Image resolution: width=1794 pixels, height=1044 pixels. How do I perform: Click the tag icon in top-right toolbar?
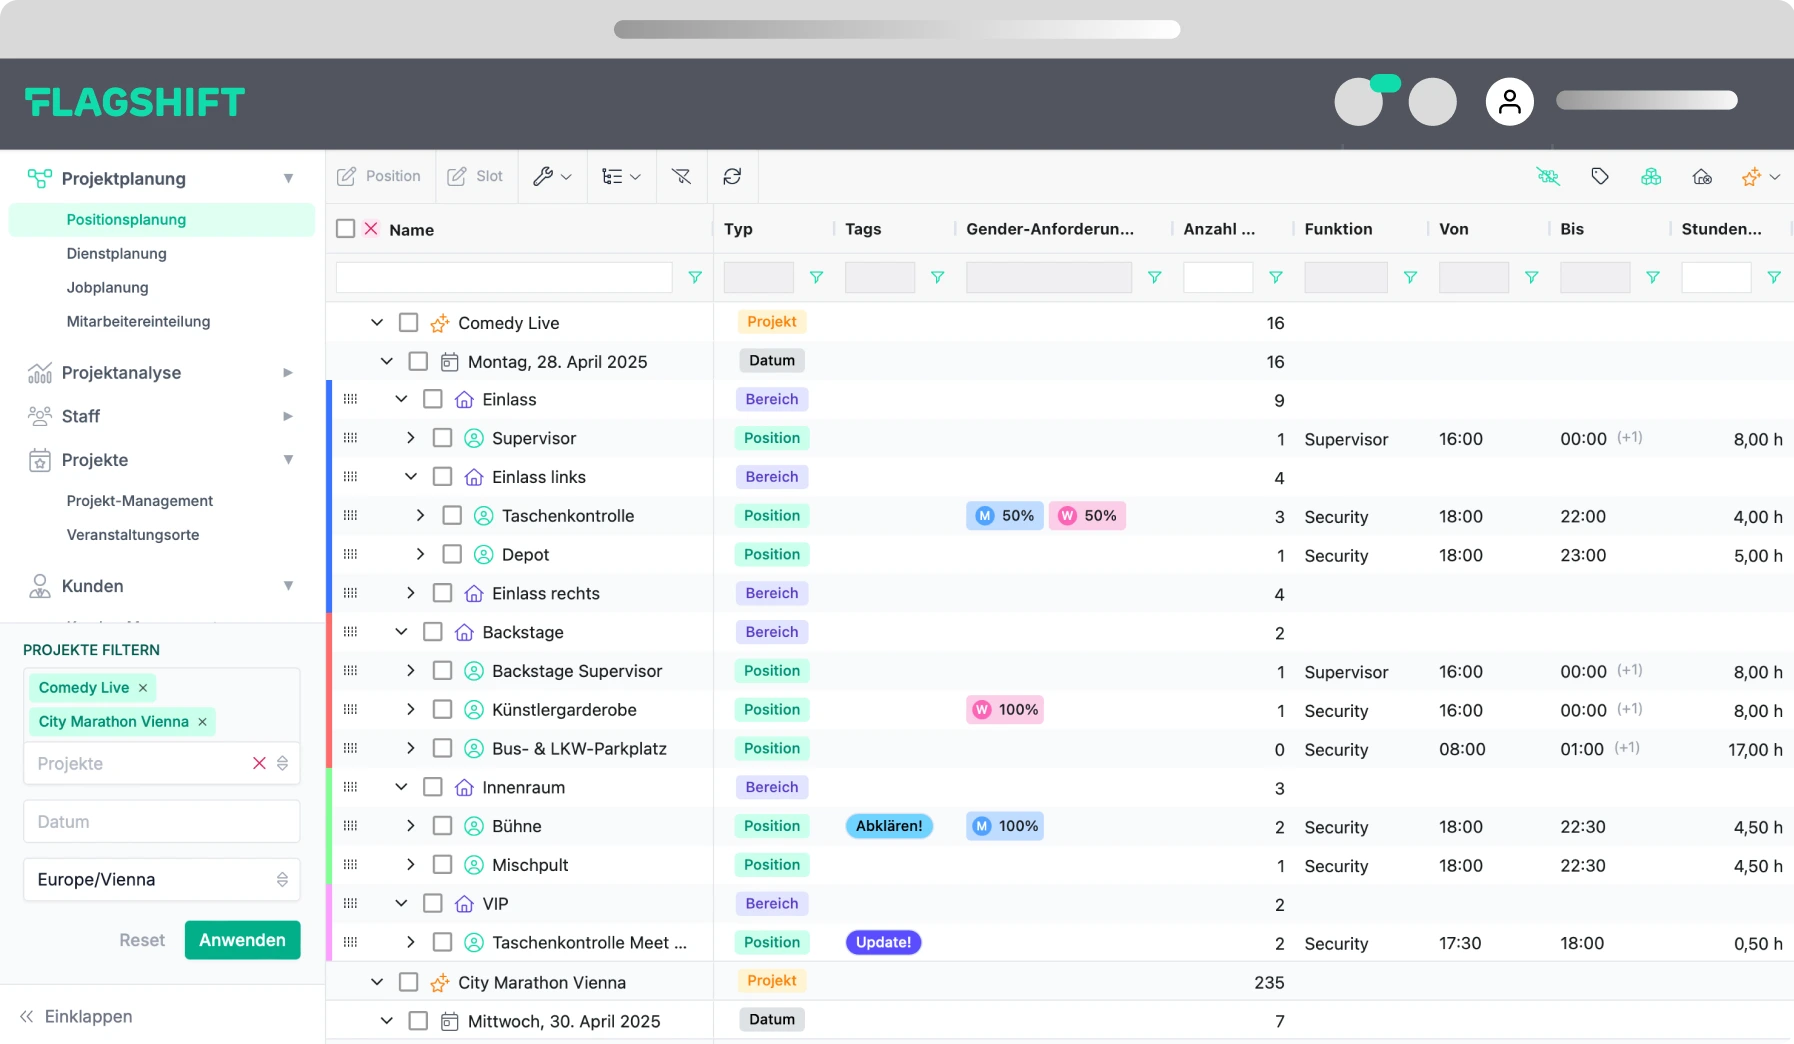click(x=1600, y=176)
